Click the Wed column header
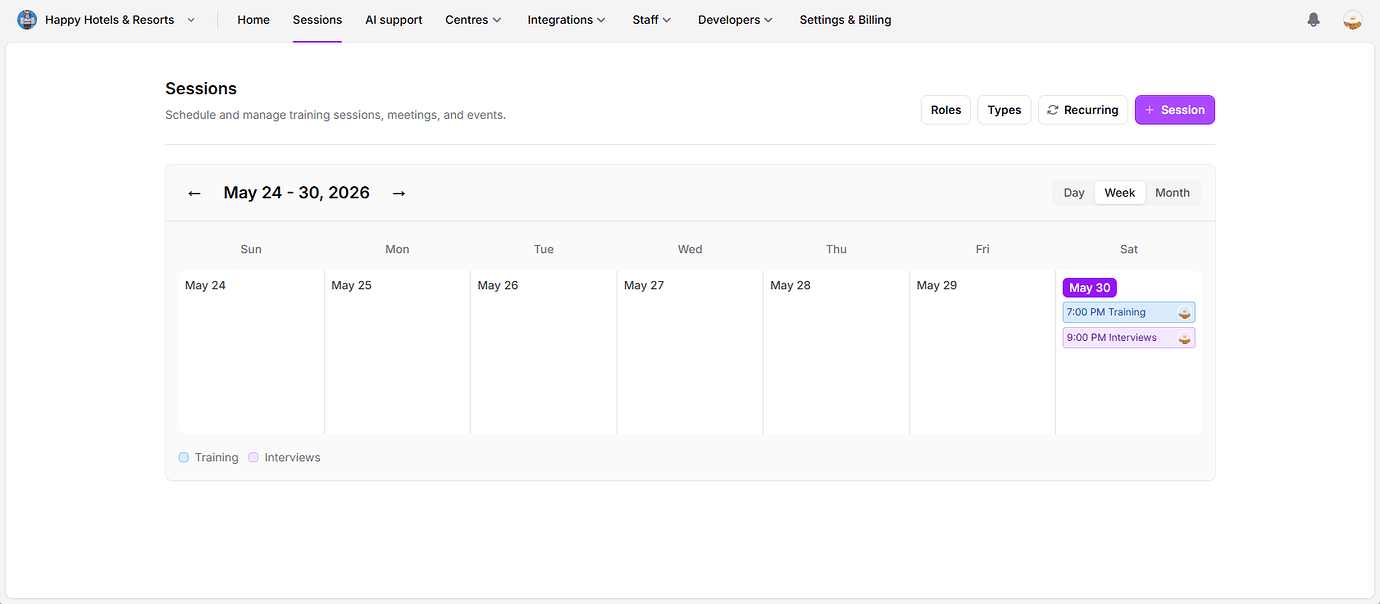The height and width of the screenshot is (604, 1380). coord(690,249)
